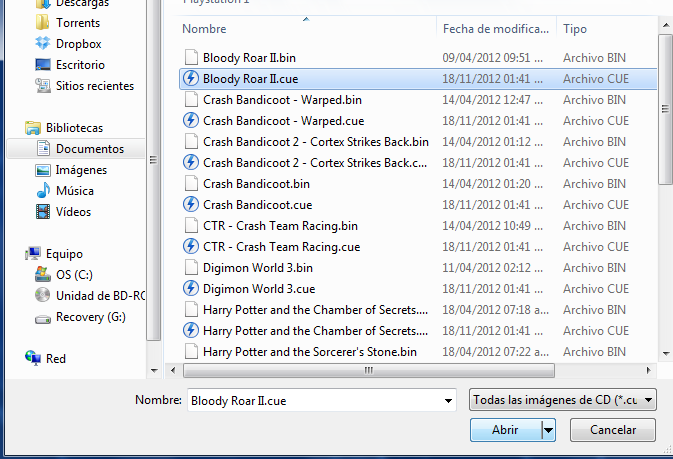Viewport: 673px width, 459px height.
Task: Select Harry Potter Chamber of Secrets CUE entry
Action: click(315, 331)
